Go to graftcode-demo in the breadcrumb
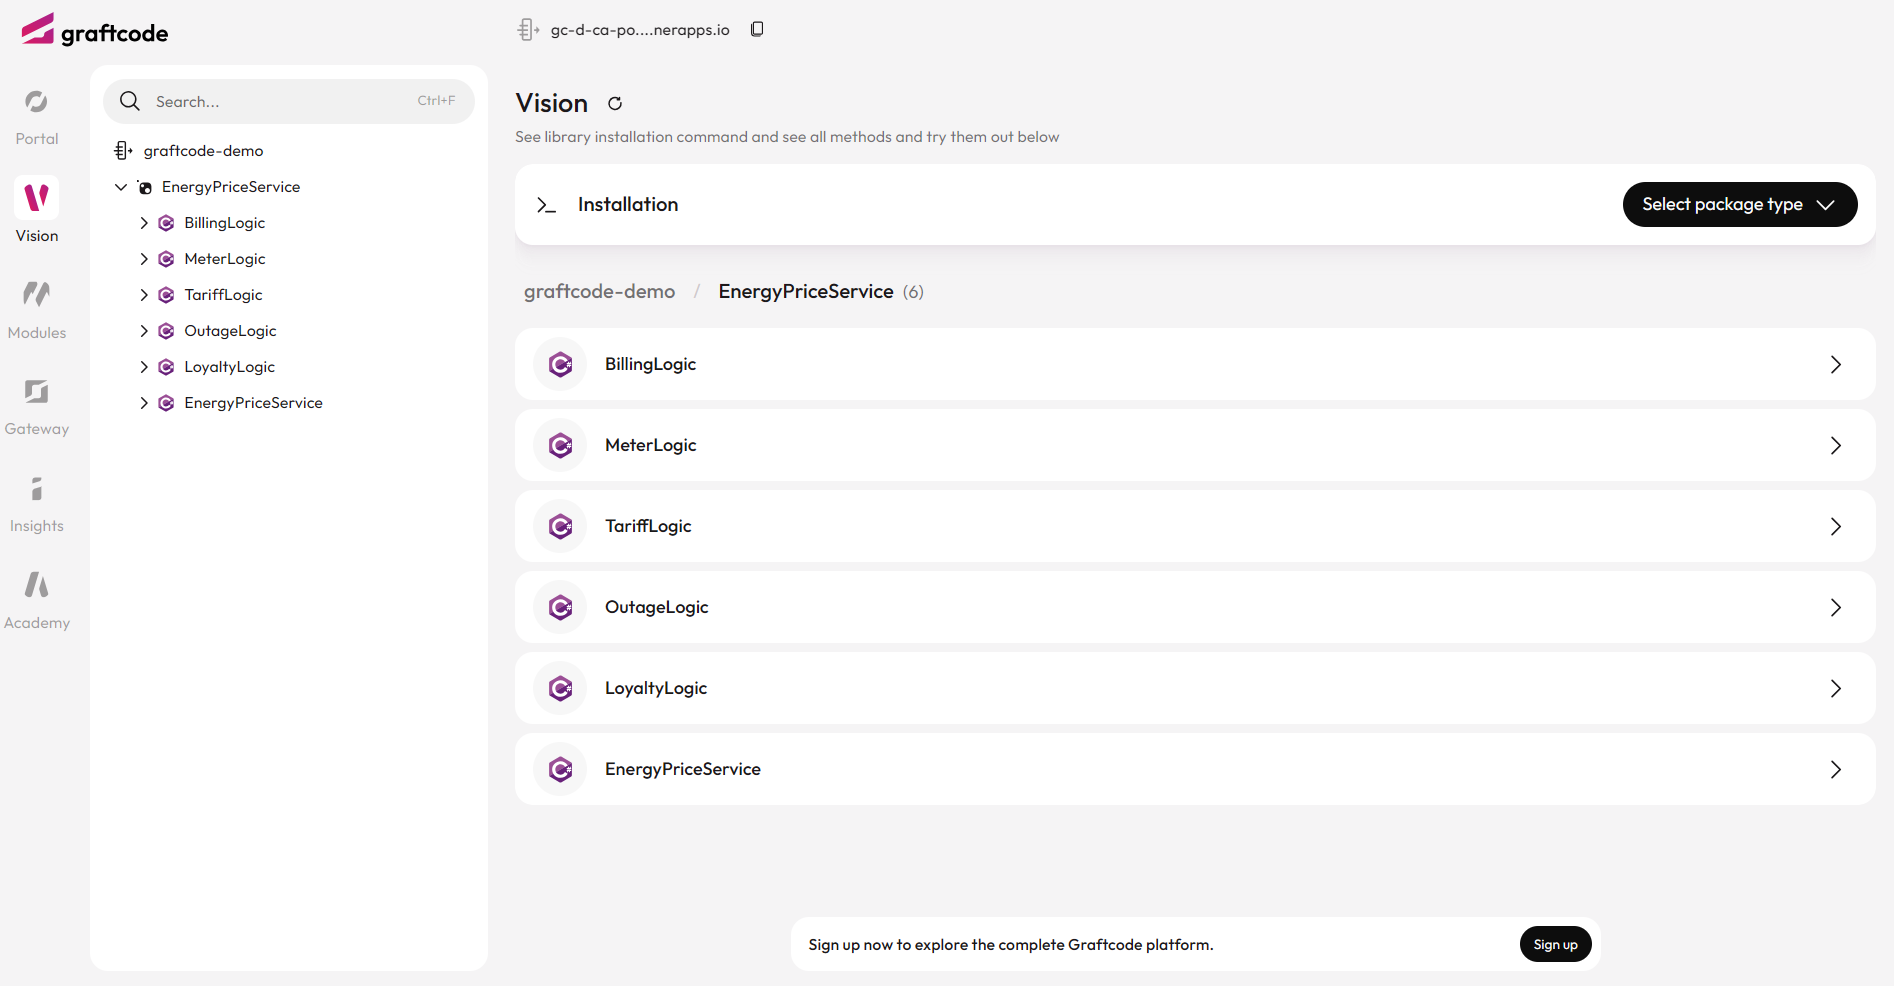The image size is (1894, 986). pos(600,291)
